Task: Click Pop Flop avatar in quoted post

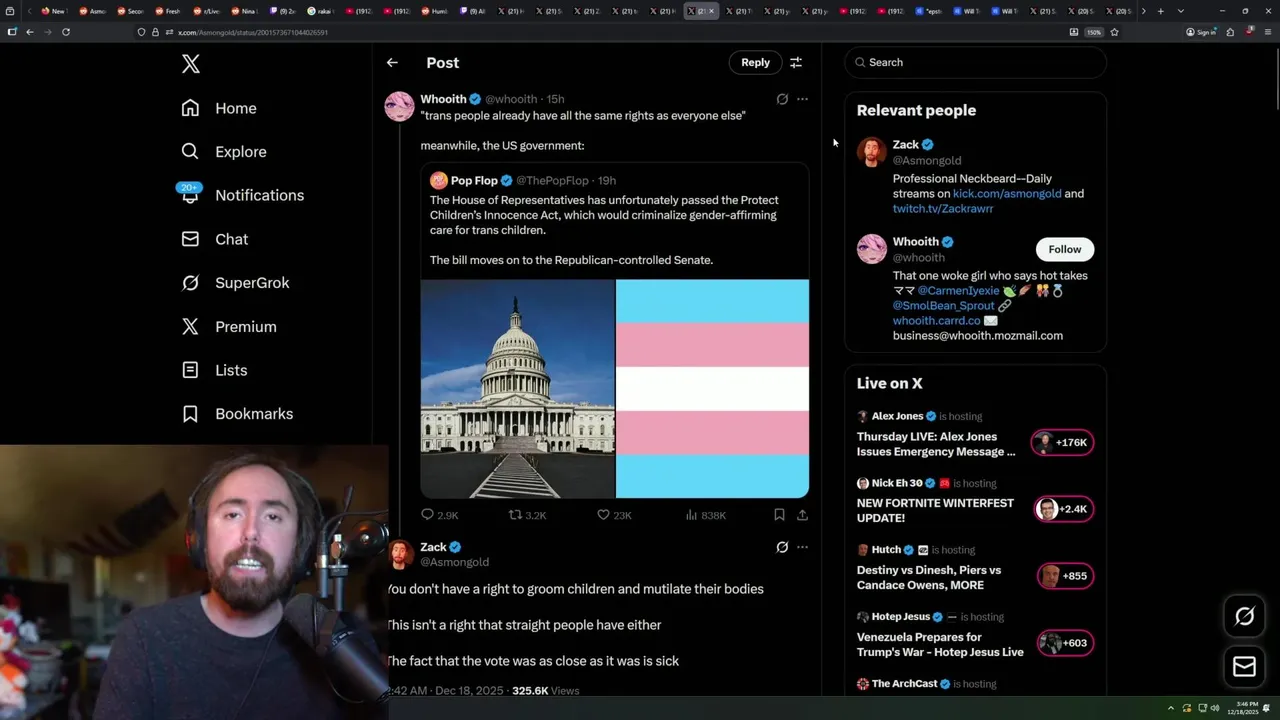Action: [x=438, y=180]
